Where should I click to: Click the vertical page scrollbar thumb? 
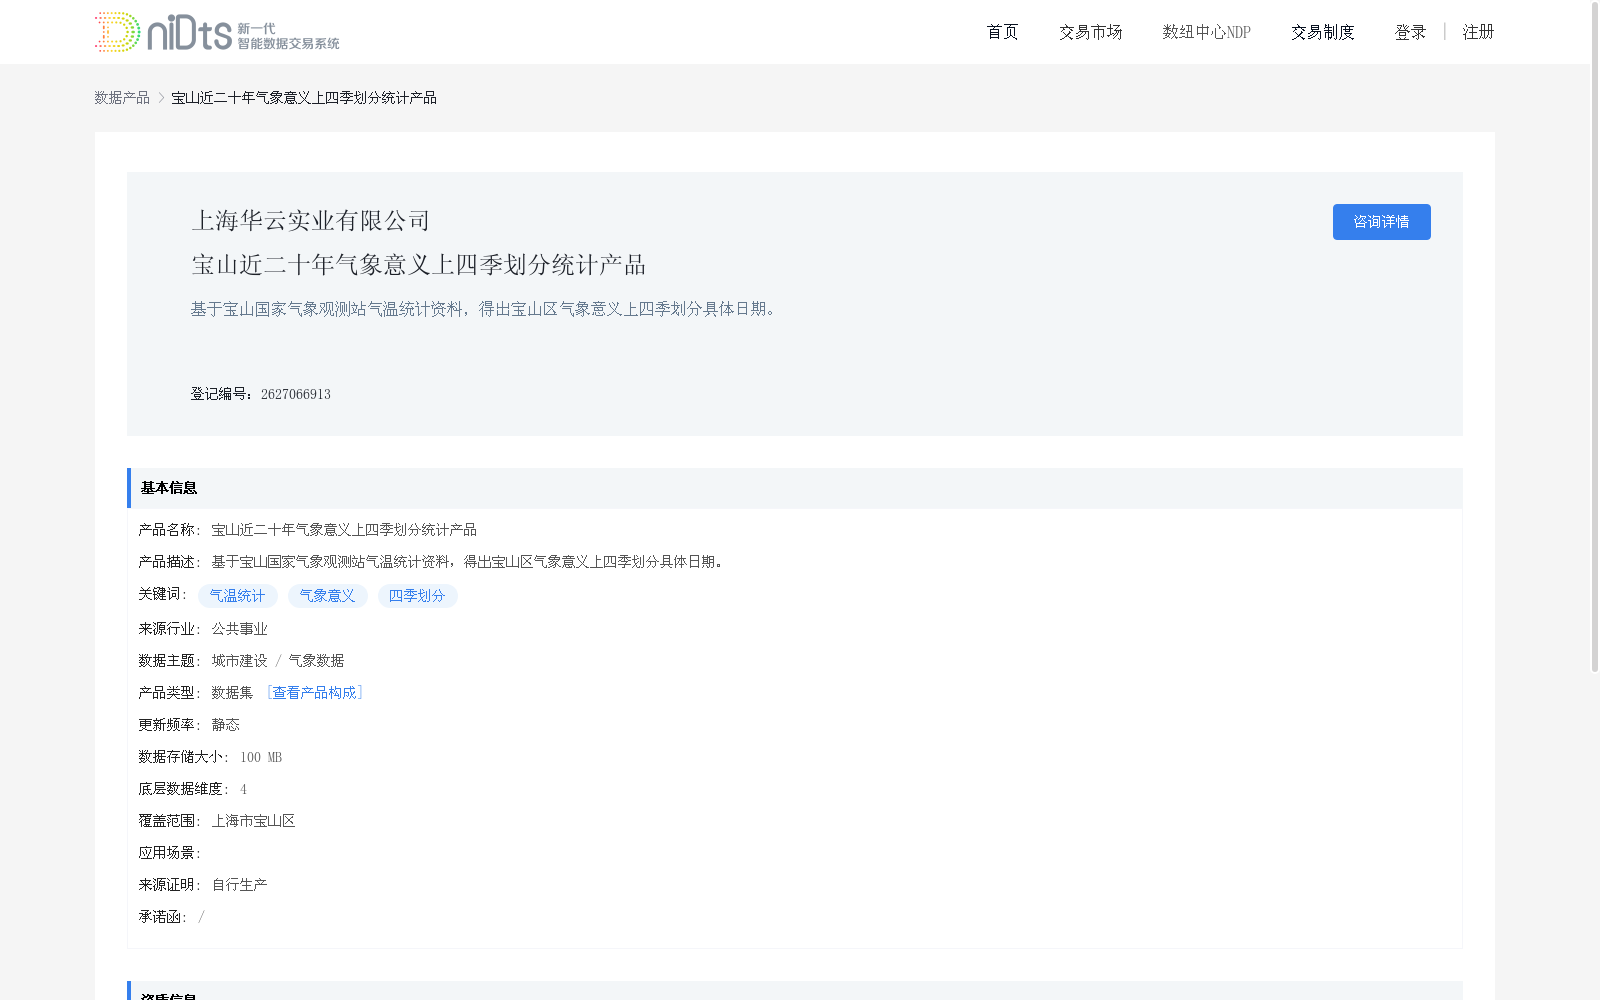[1595, 337]
